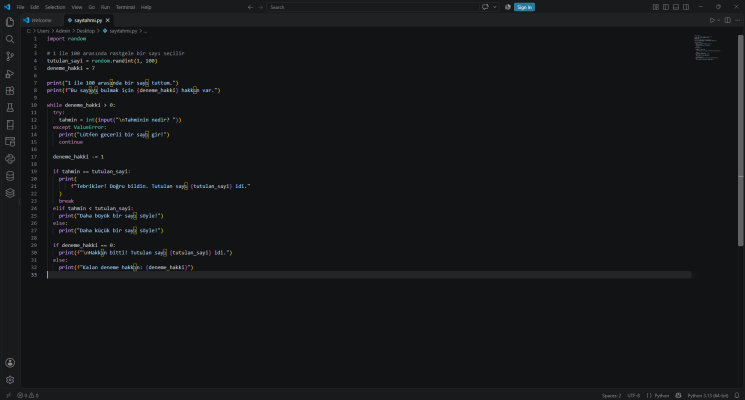The height and width of the screenshot is (400, 745).
Task: Open the Edit menu
Action: click(x=35, y=7)
